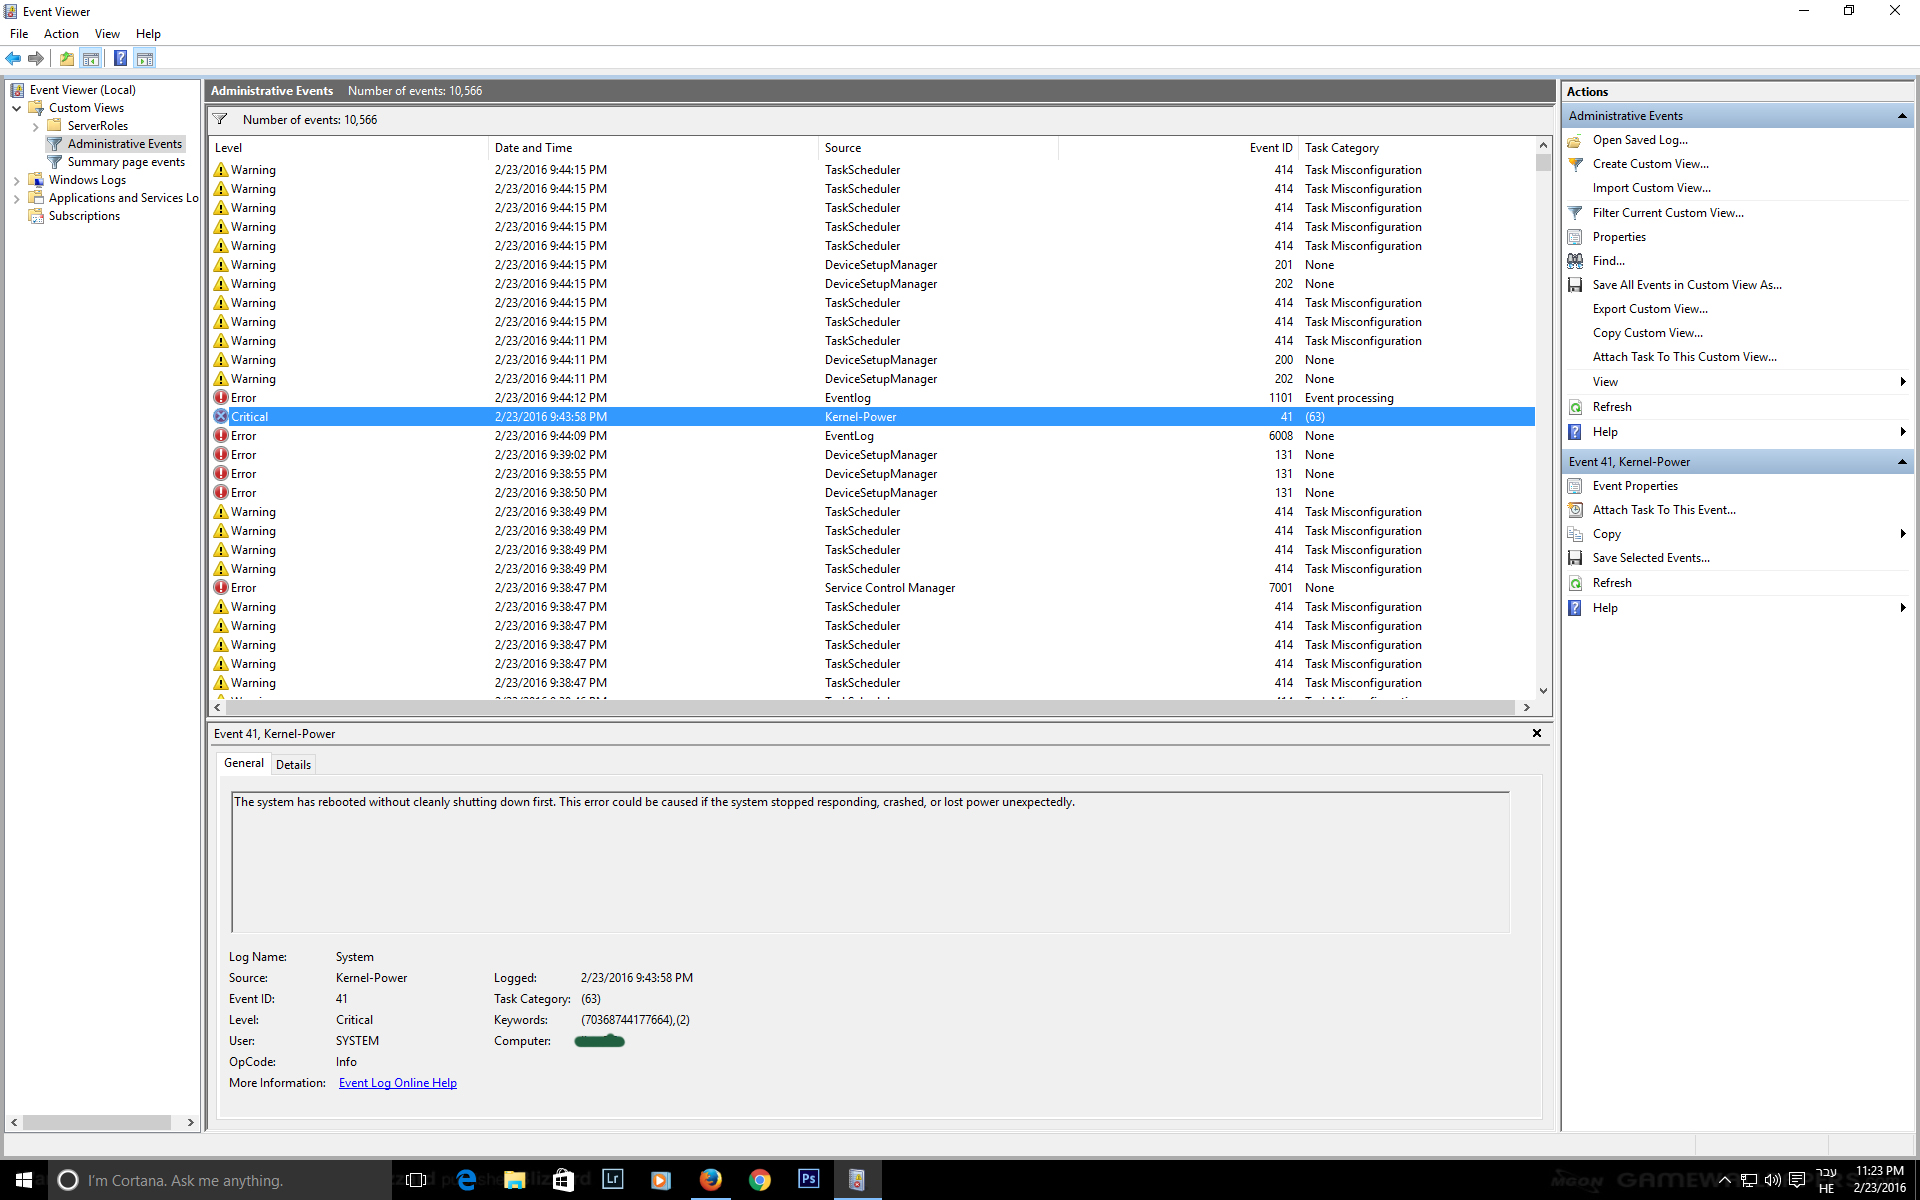Open Firefox from the taskbar
Viewport: 1920px width, 1200px height.
(710, 1180)
